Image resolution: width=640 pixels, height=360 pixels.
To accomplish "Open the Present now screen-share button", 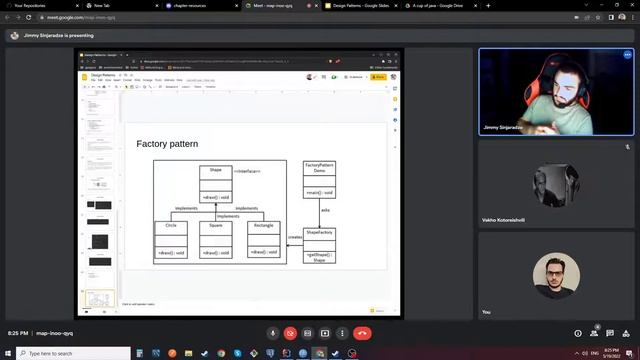I will pos(325,333).
